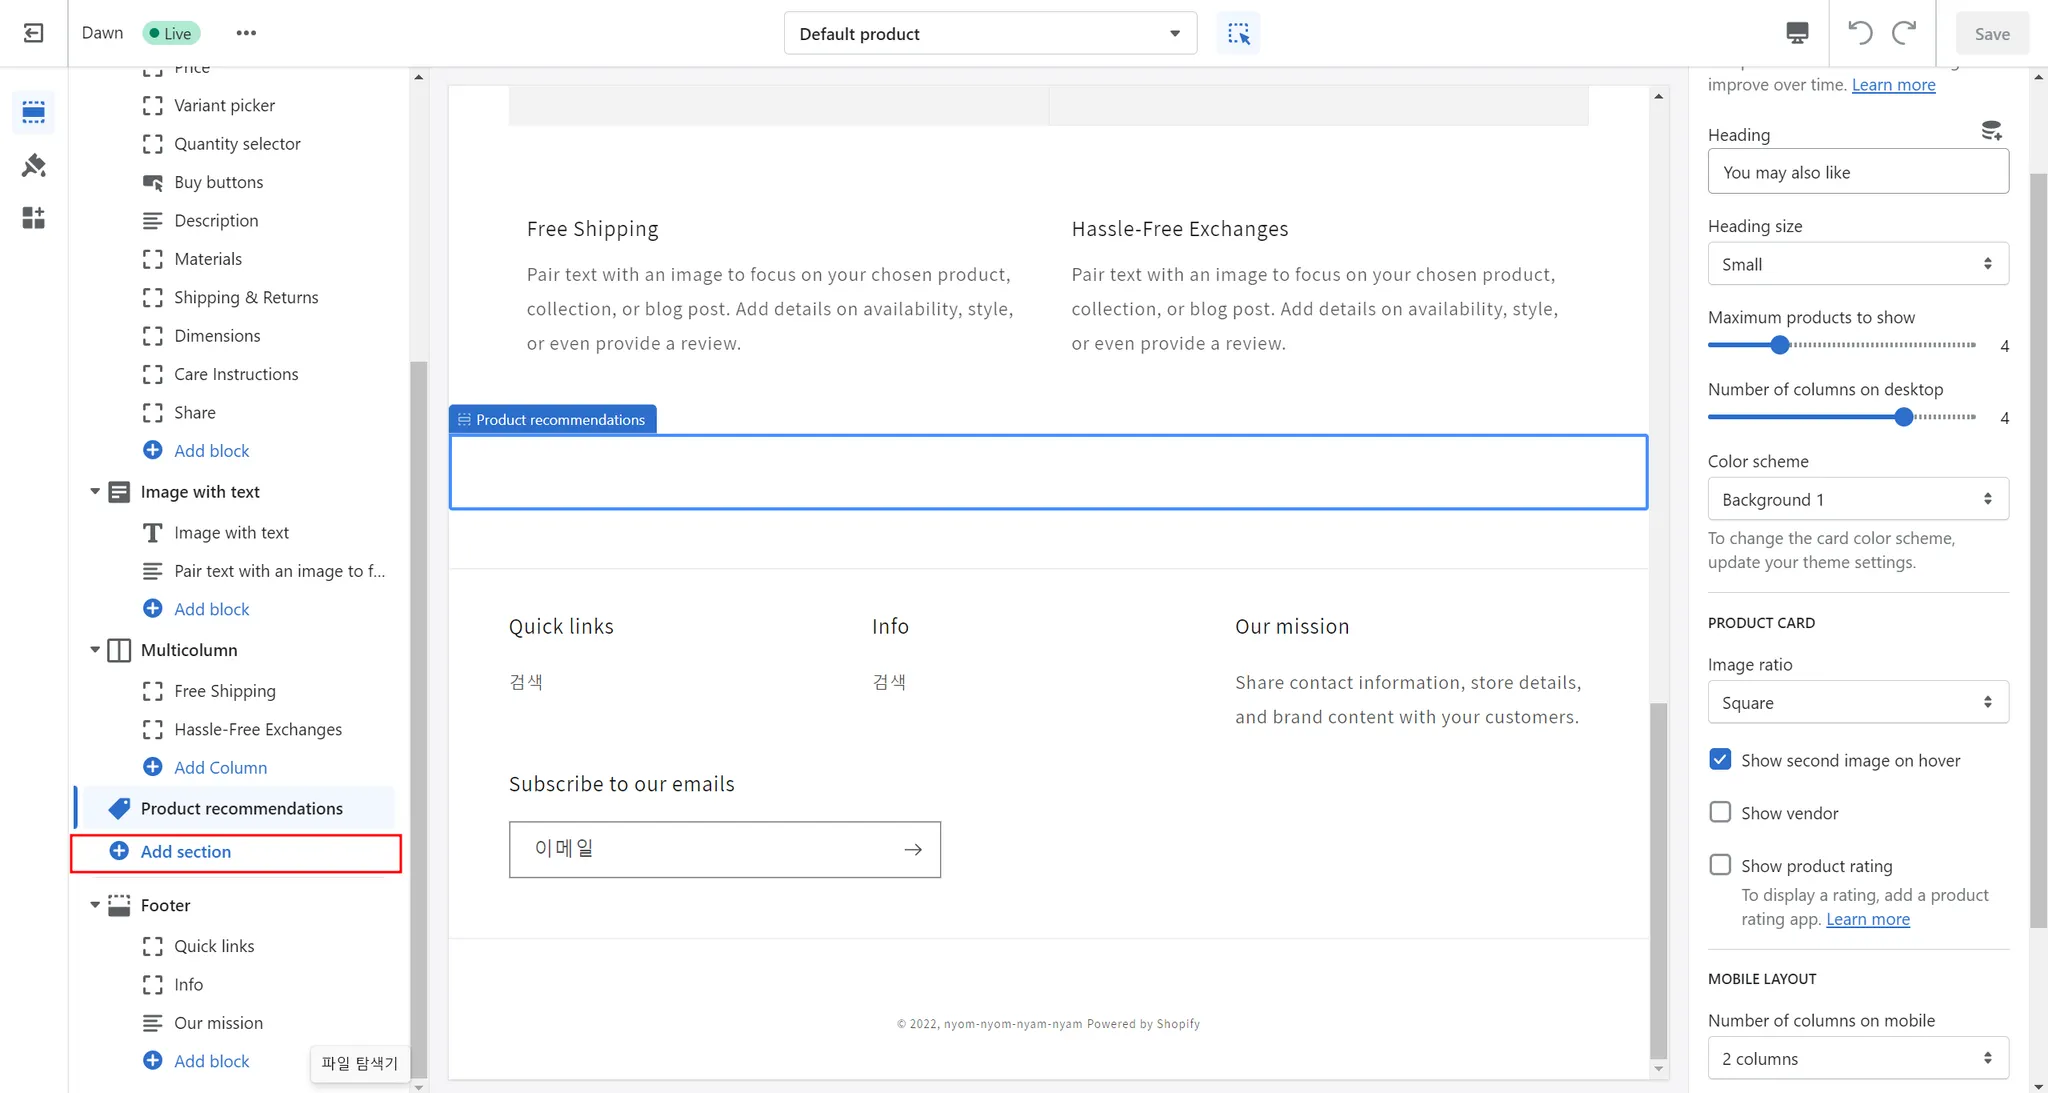Open Theme settings paintbrush icon
Image resolution: width=2048 pixels, height=1093 pixels.
point(33,165)
